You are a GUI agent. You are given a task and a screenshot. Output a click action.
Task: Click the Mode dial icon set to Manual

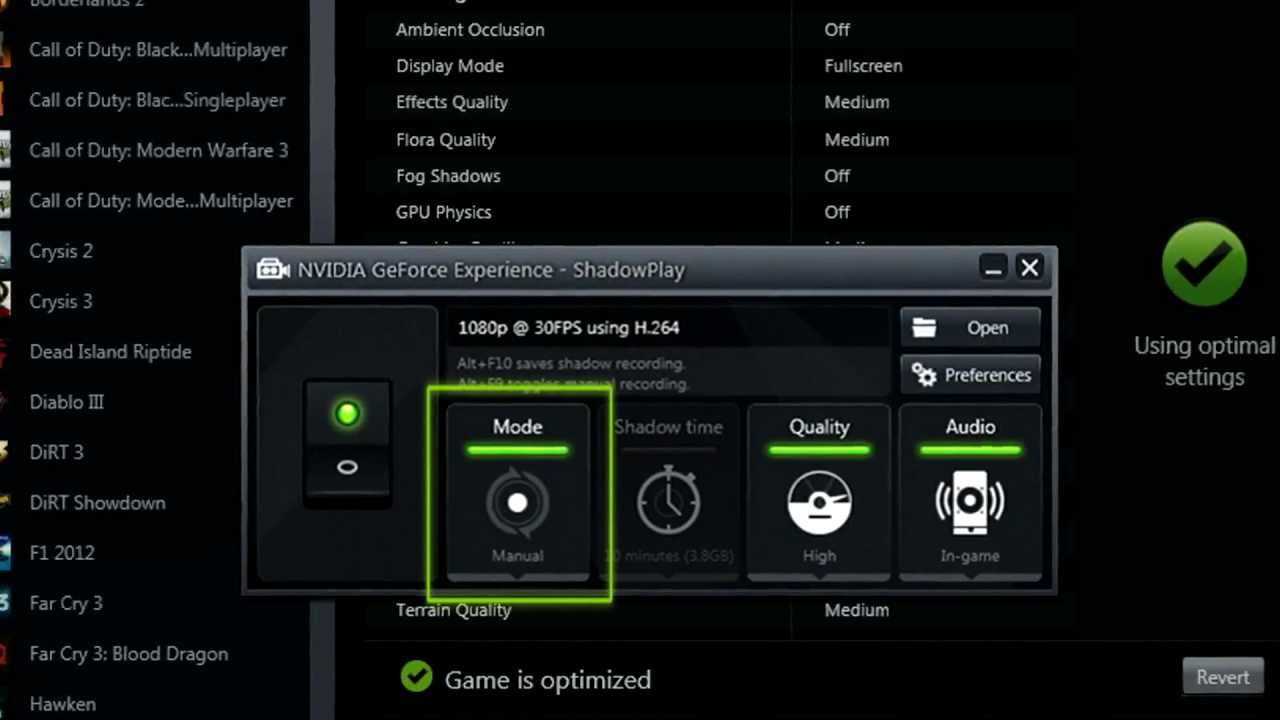(x=517, y=500)
